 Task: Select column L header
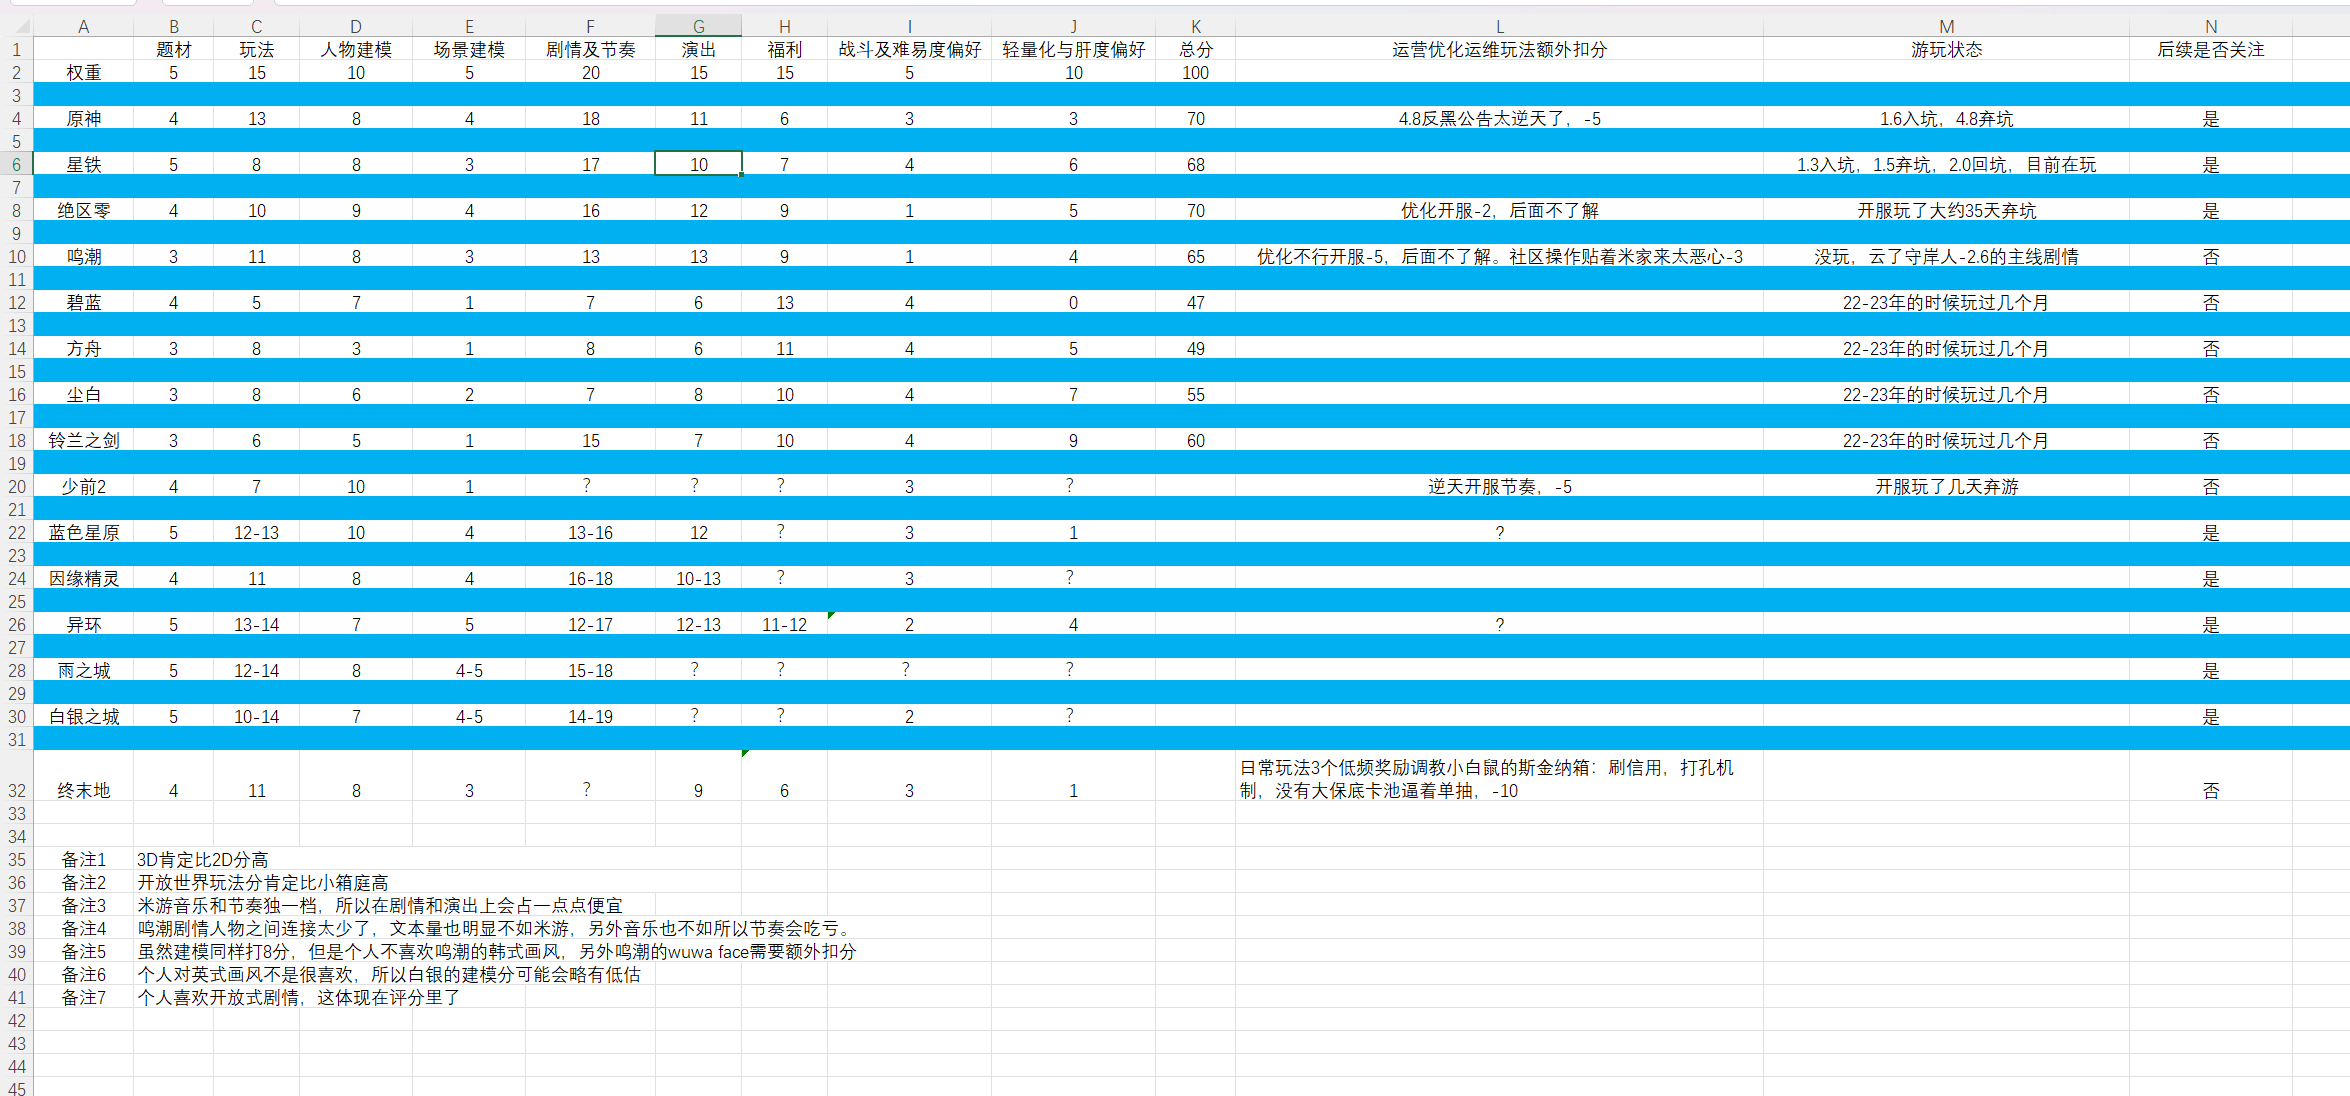coord(1499,26)
